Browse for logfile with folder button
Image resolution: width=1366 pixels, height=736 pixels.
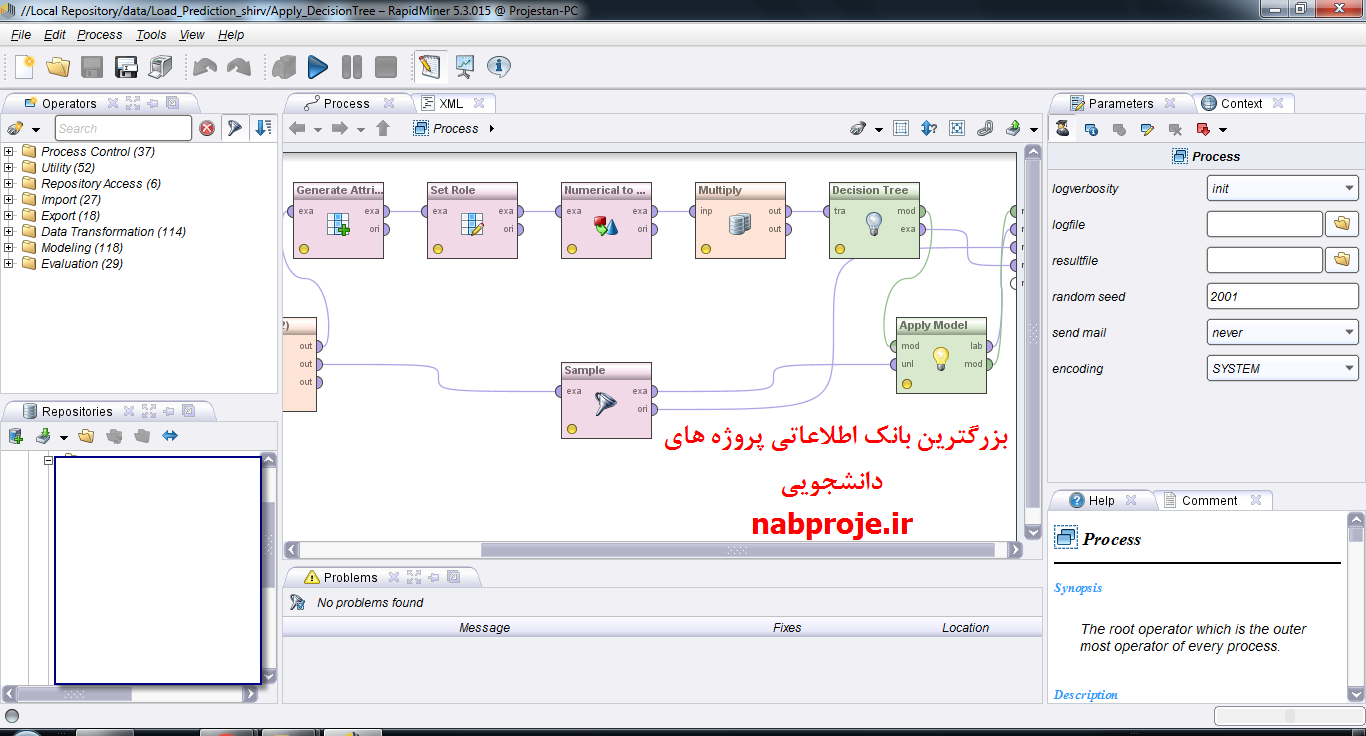pyautogui.click(x=1342, y=224)
